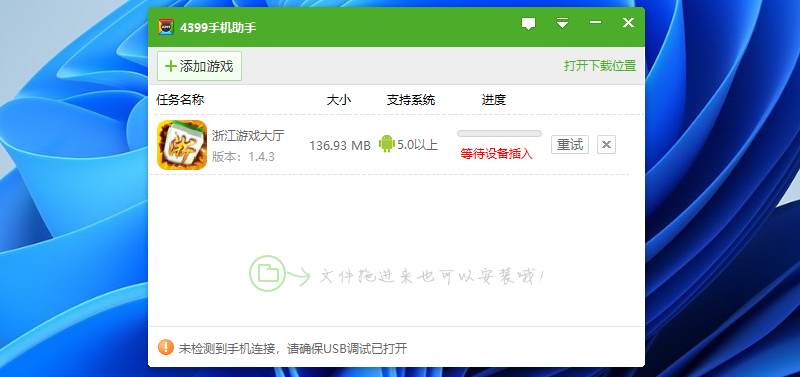Click the 进度 column header
This screenshot has height=377, width=800.
pyautogui.click(x=494, y=99)
